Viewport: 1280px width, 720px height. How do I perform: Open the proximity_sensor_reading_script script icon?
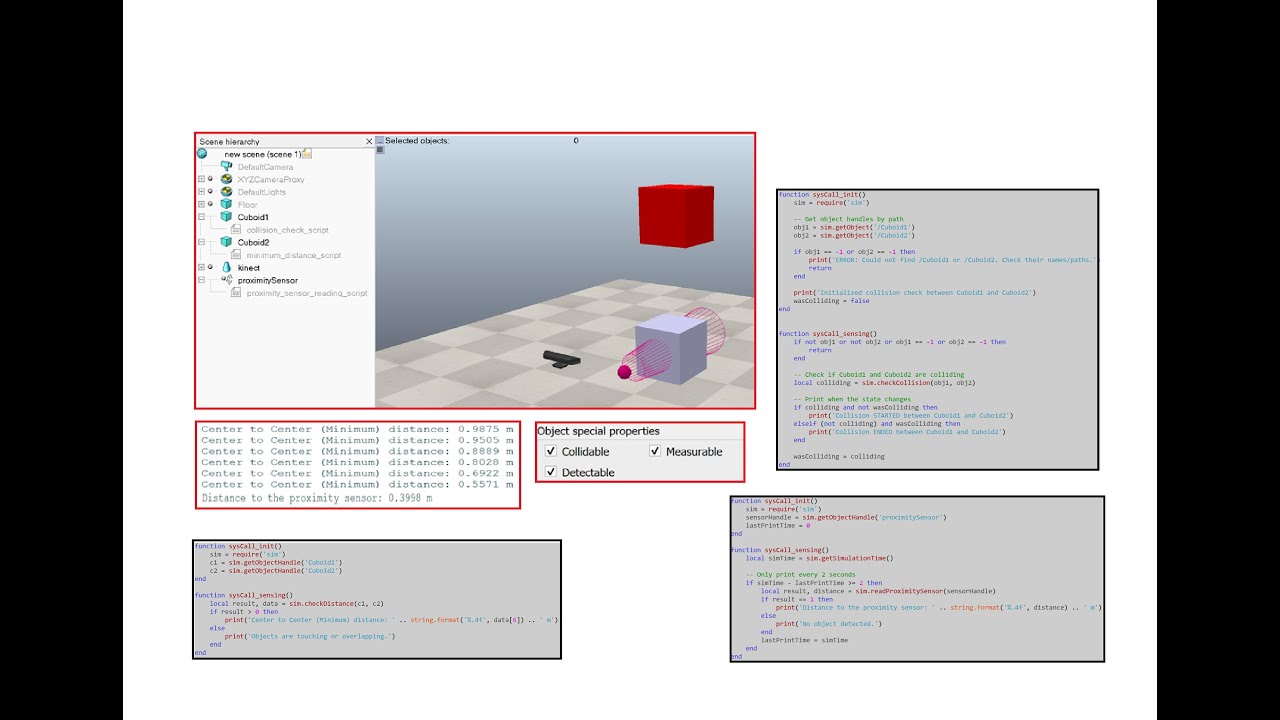(236, 293)
